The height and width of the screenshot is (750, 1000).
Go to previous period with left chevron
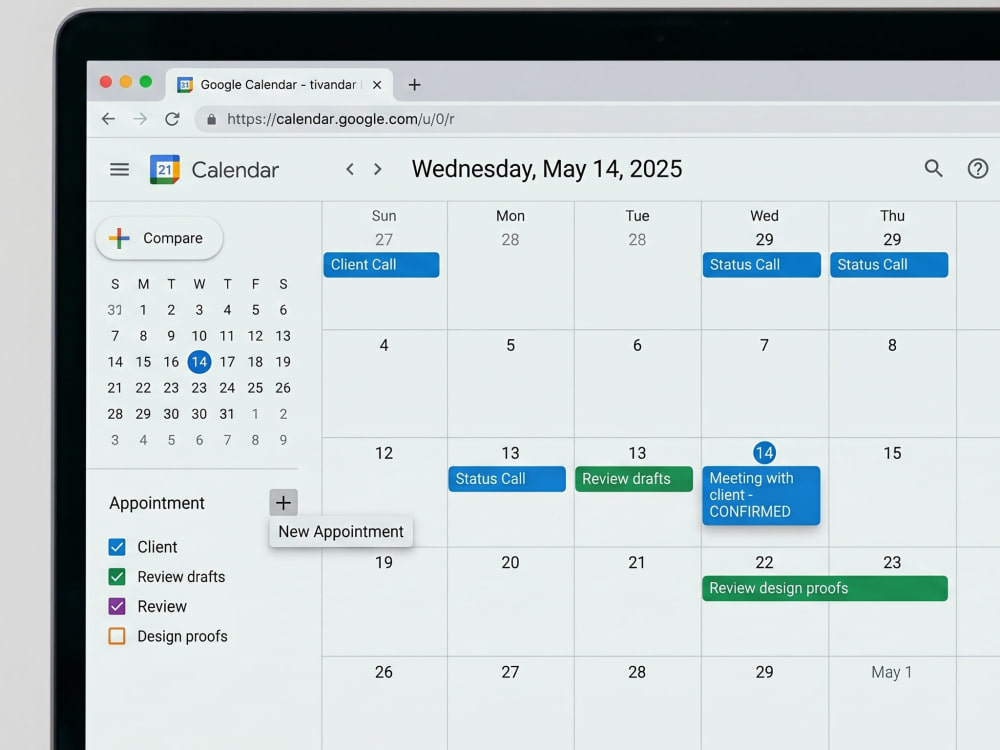click(x=349, y=169)
